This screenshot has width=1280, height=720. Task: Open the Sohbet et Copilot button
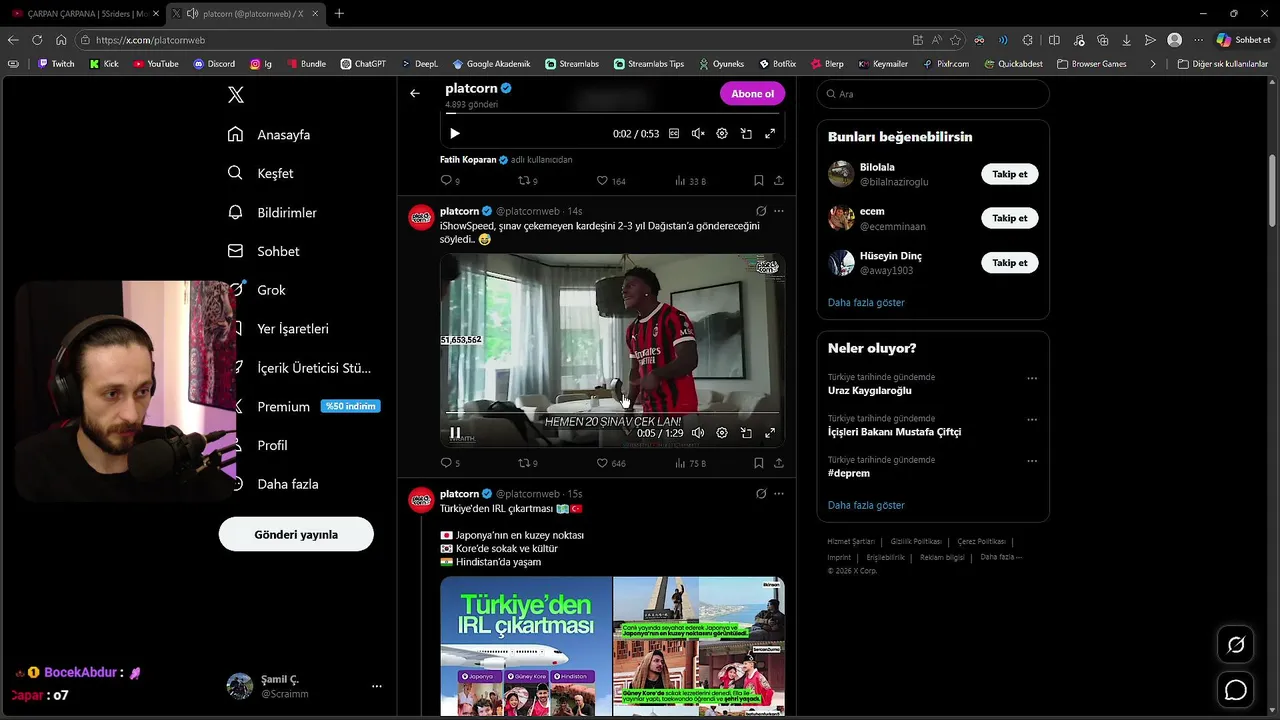(x=1244, y=40)
